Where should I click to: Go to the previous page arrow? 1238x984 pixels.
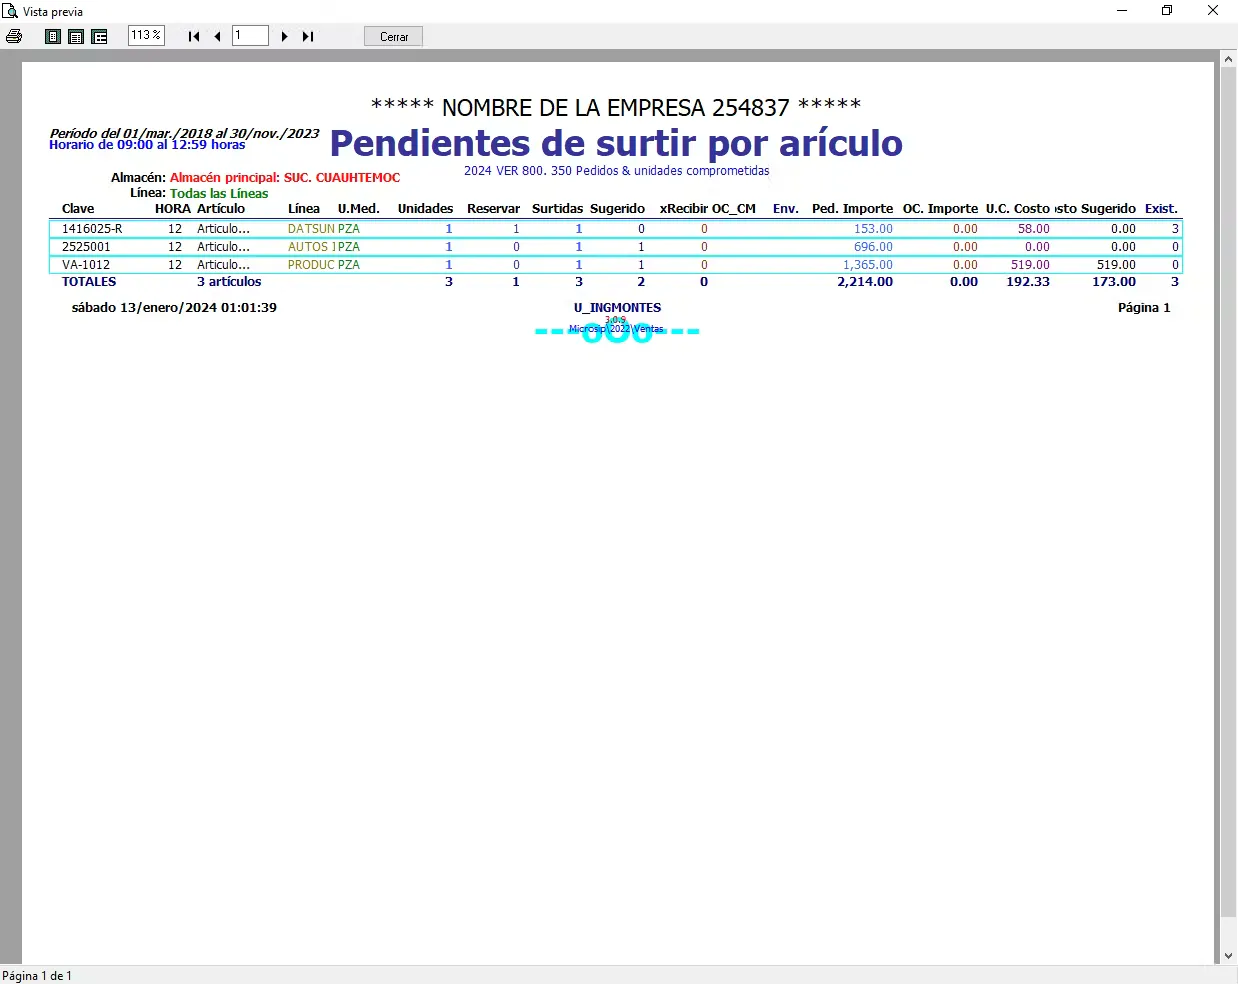[x=217, y=36]
